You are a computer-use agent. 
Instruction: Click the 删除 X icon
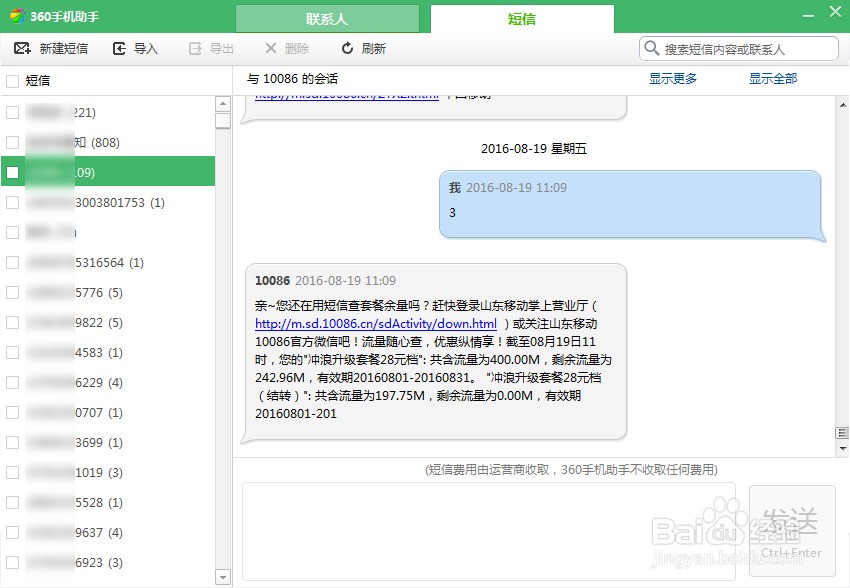271,48
